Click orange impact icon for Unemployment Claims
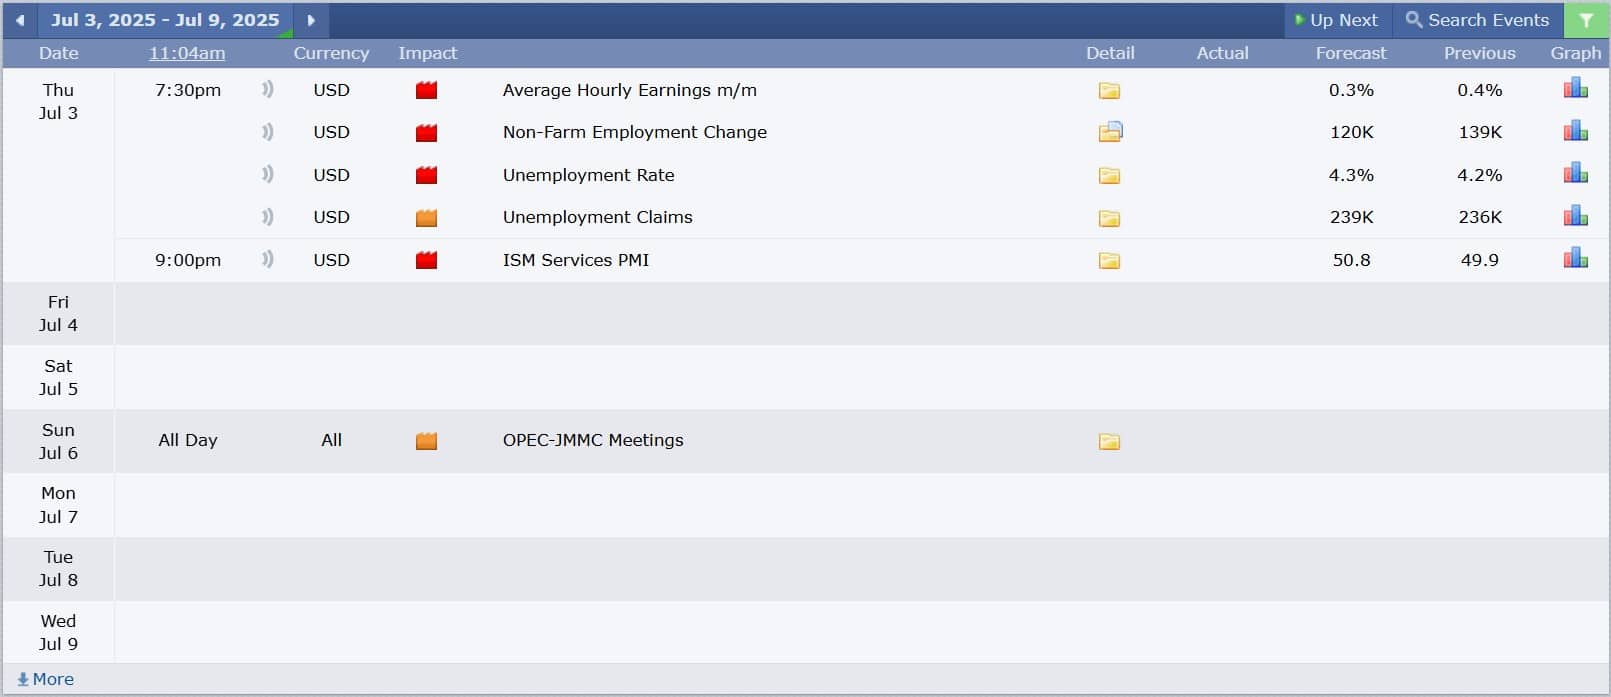1611x697 pixels. pyautogui.click(x=427, y=217)
